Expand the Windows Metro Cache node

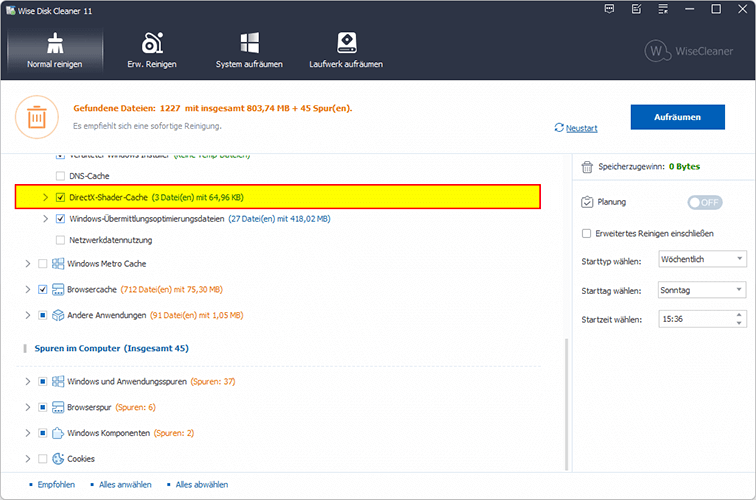tap(27, 264)
